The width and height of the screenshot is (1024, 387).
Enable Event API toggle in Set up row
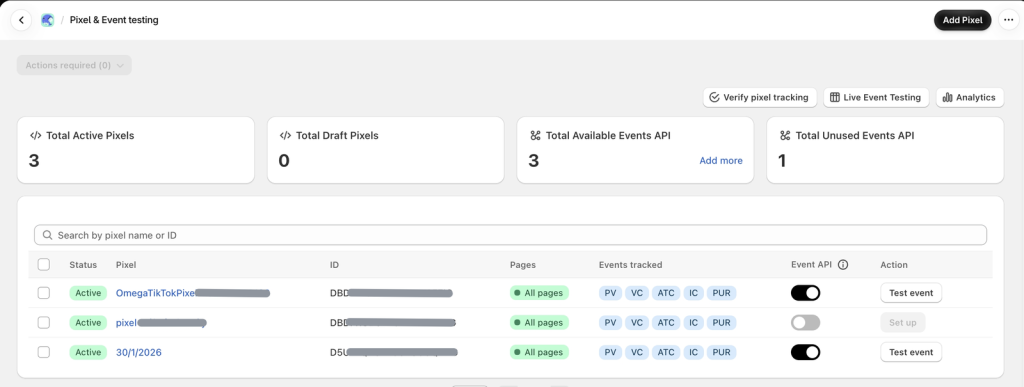pyautogui.click(x=805, y=322)
